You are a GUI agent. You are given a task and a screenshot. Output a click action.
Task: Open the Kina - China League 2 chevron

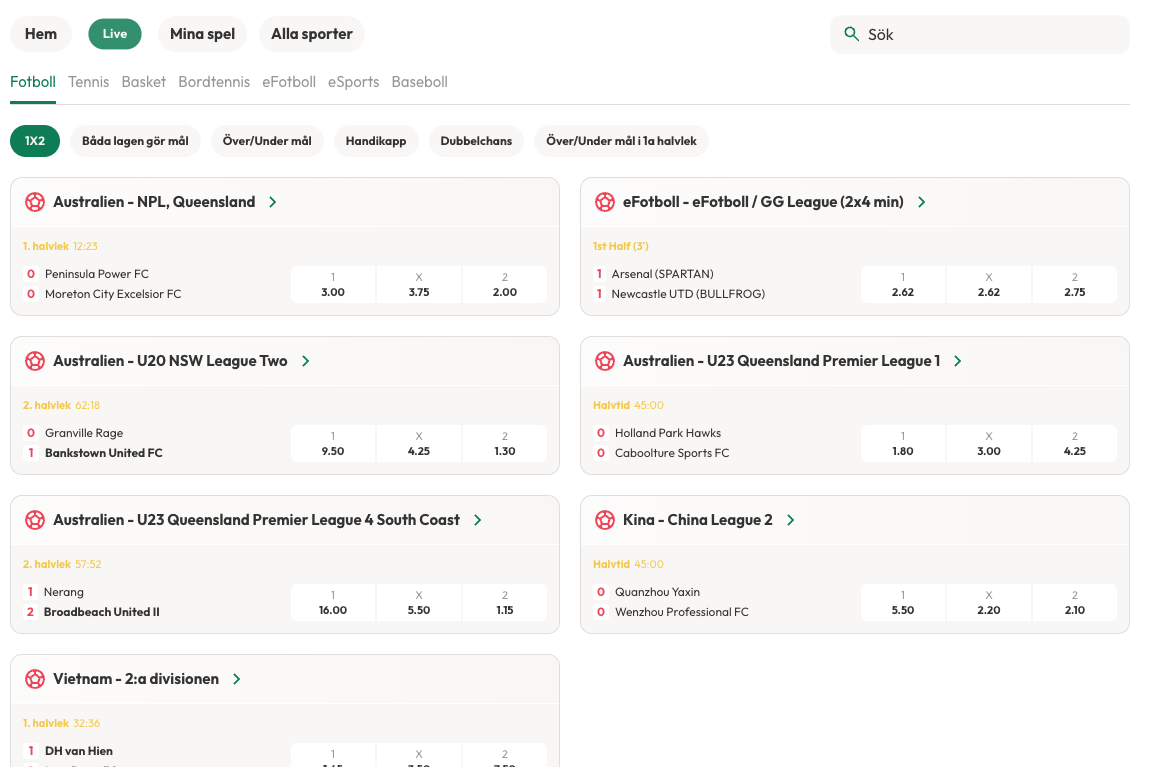tap(791, 520)
